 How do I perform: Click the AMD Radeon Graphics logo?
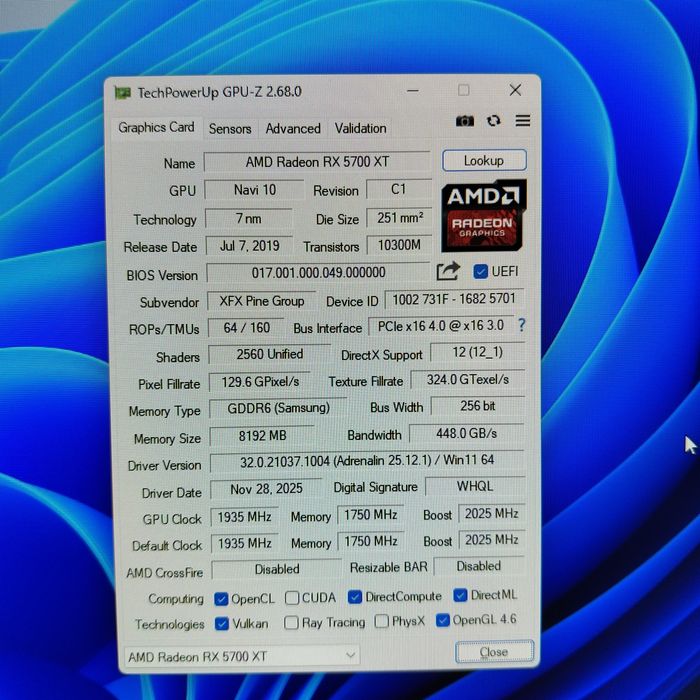tap(484, 216)
